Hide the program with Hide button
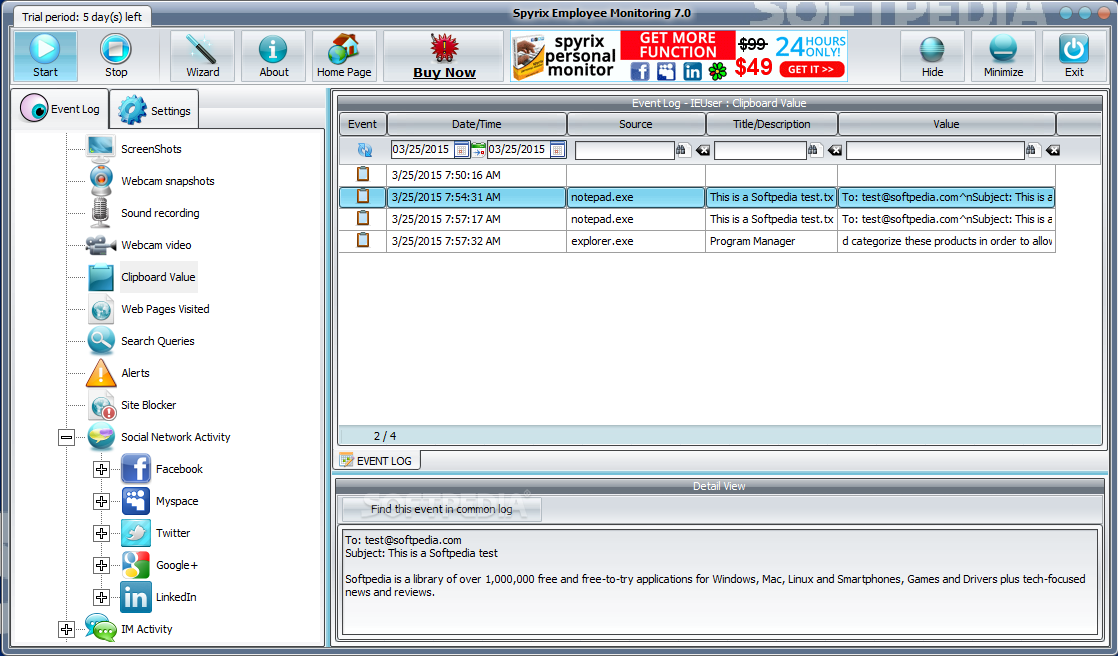1118x656 pixels. pos(932,56)
